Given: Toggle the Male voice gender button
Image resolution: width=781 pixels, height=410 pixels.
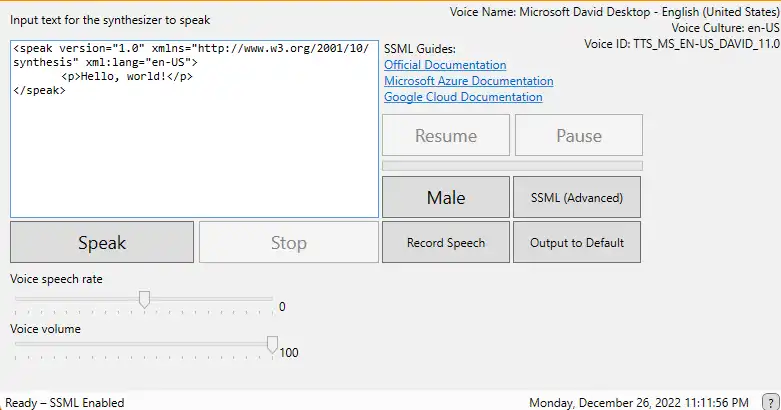Looking at the screenshot, I should 446,197.
